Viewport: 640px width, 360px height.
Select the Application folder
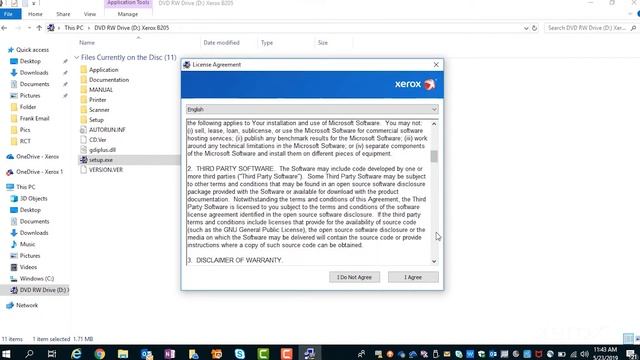click(x=104, y=70)
